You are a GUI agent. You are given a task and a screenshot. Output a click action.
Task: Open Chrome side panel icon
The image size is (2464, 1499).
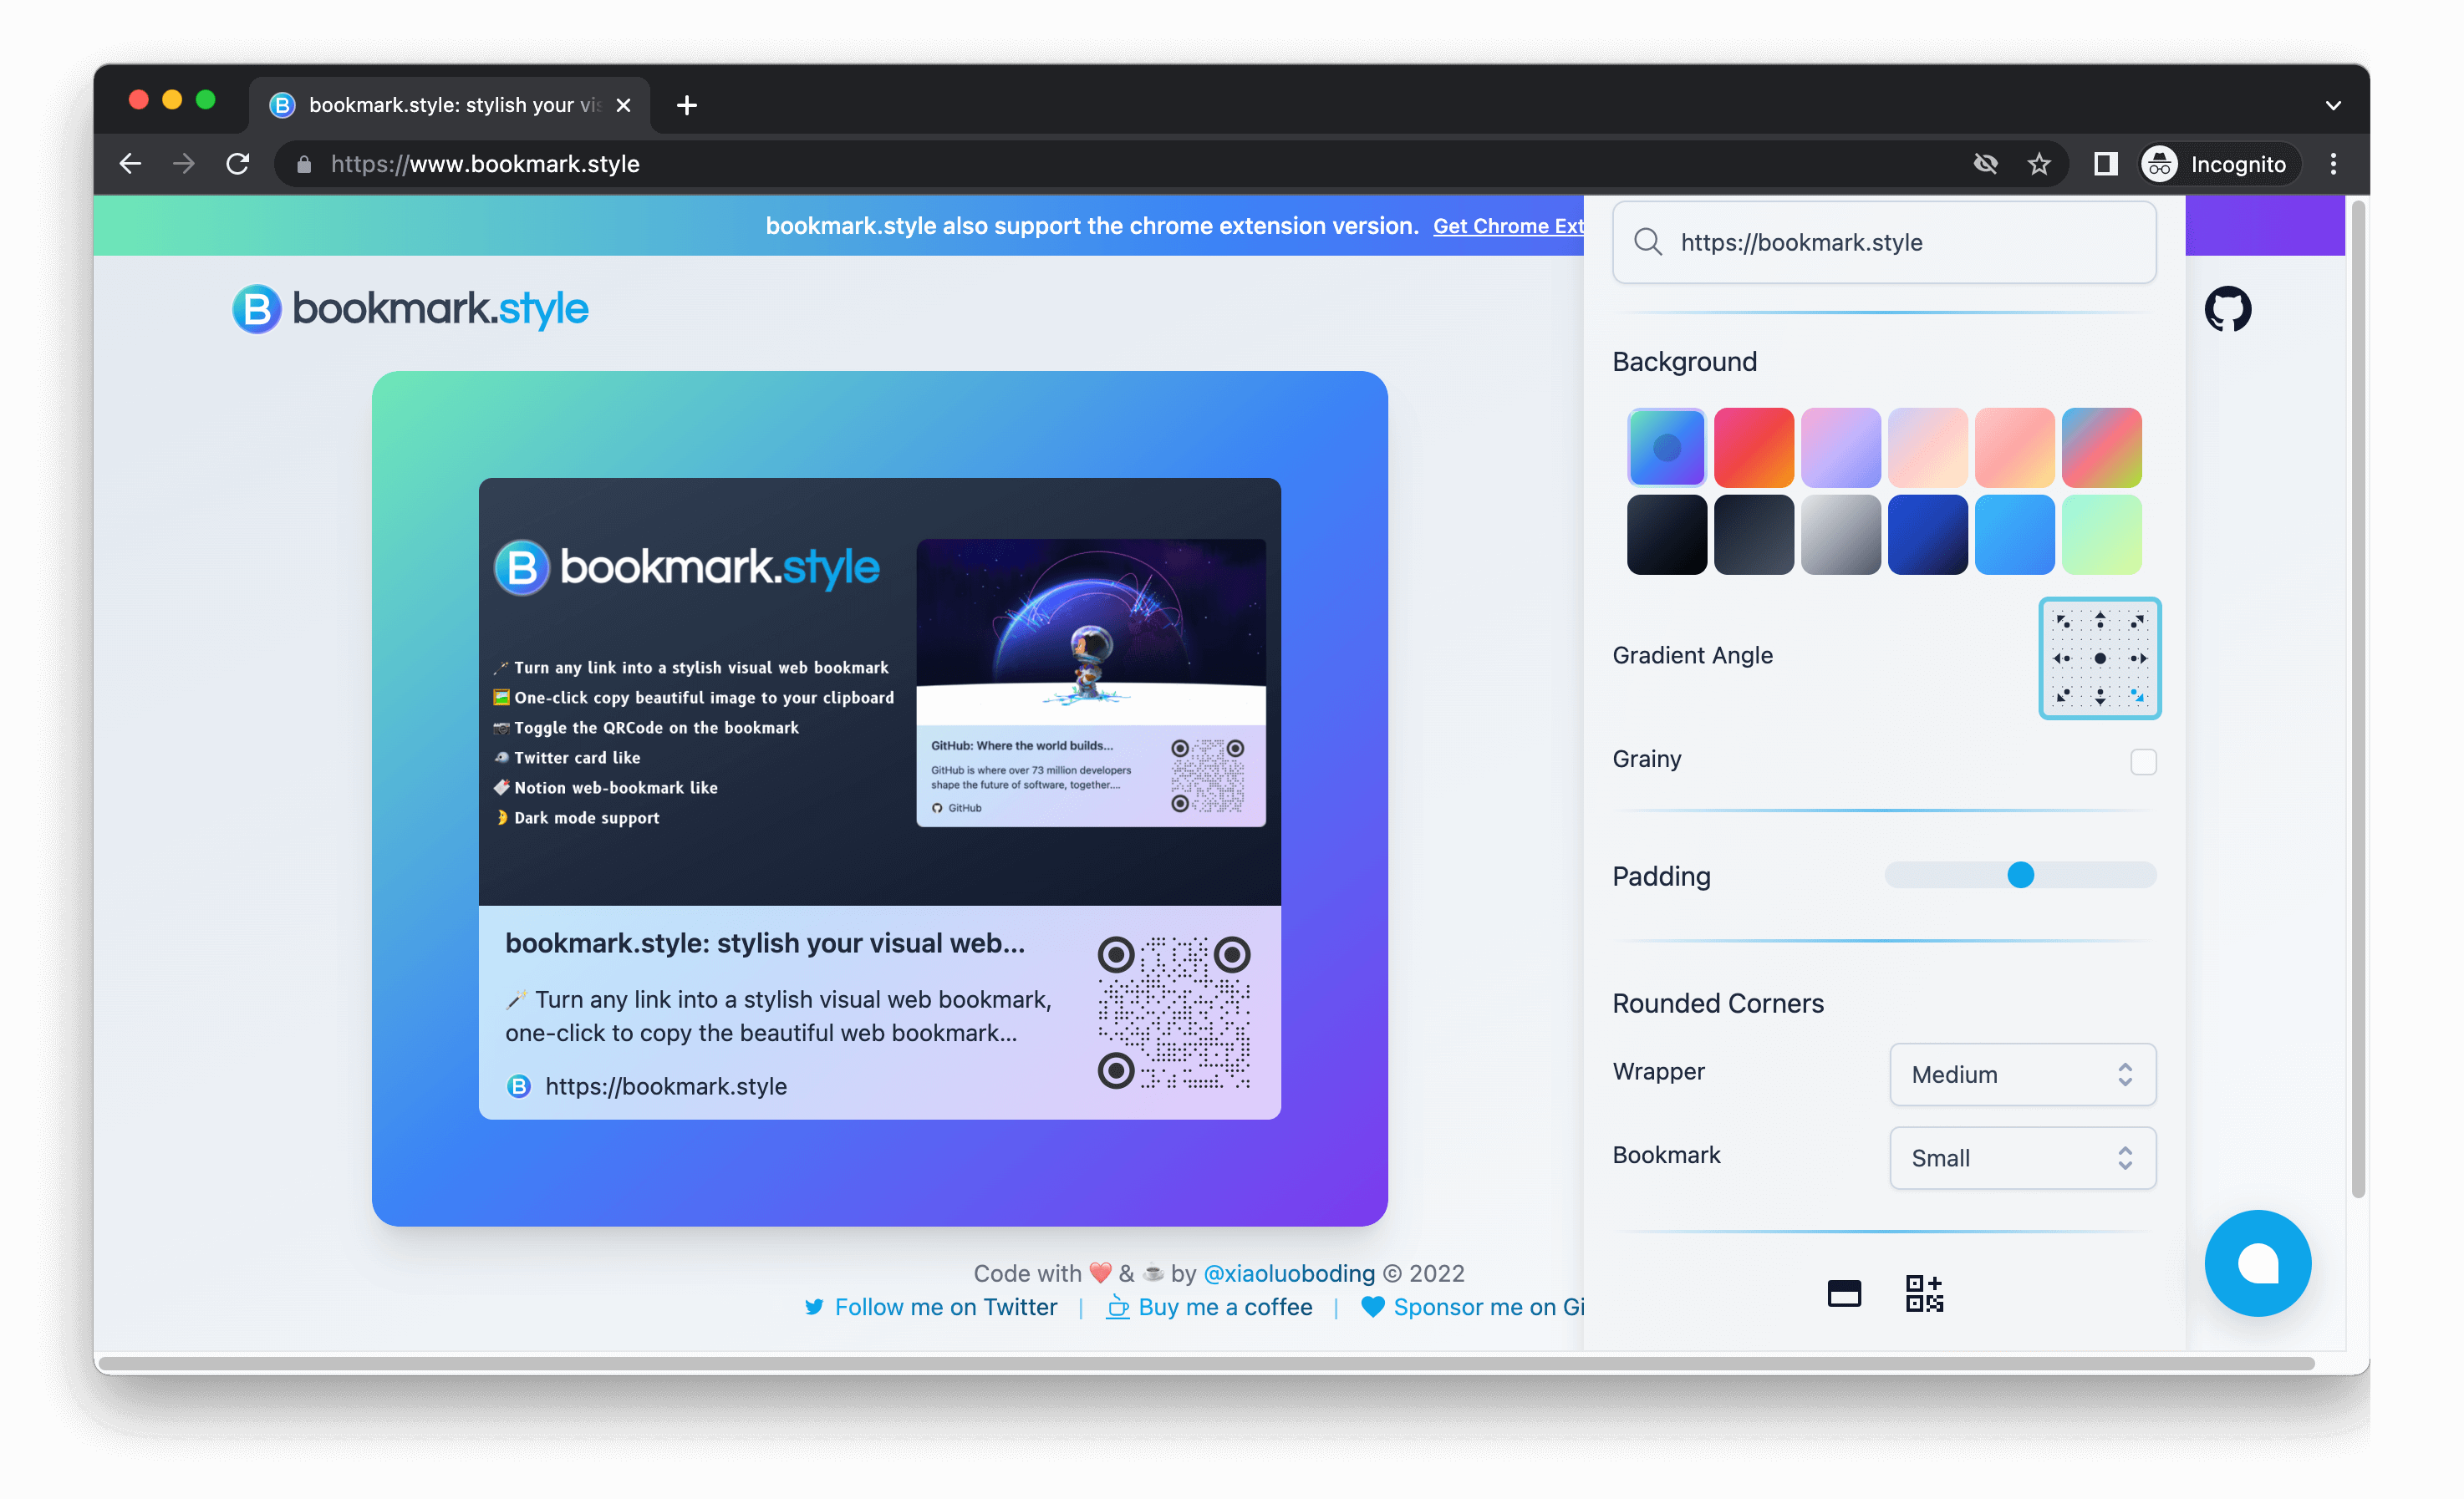[x=2105, y=164]
